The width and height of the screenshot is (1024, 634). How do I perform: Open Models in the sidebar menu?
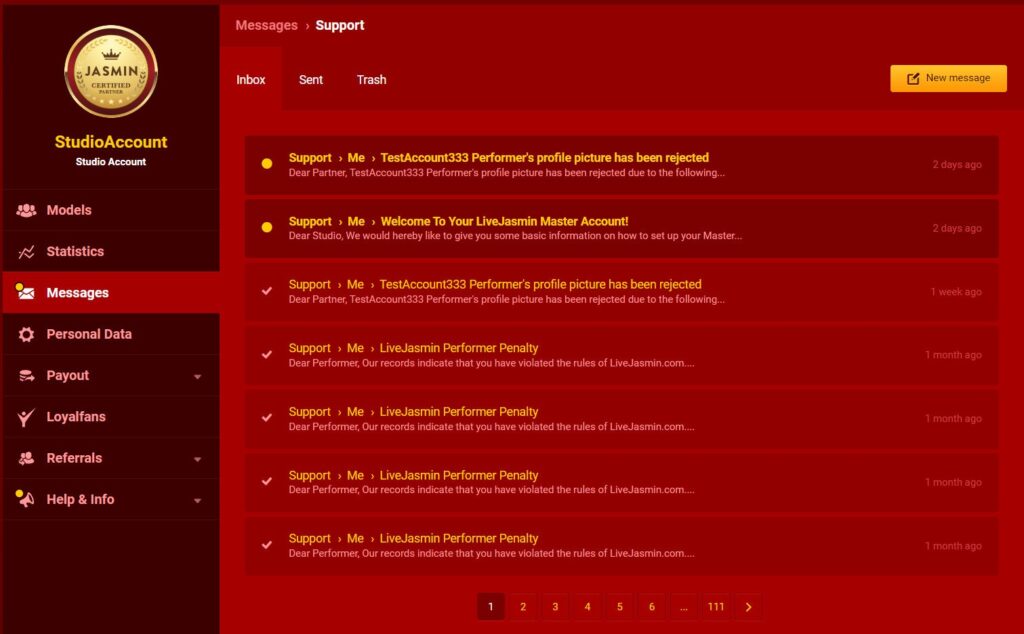(x=111, y=210)
